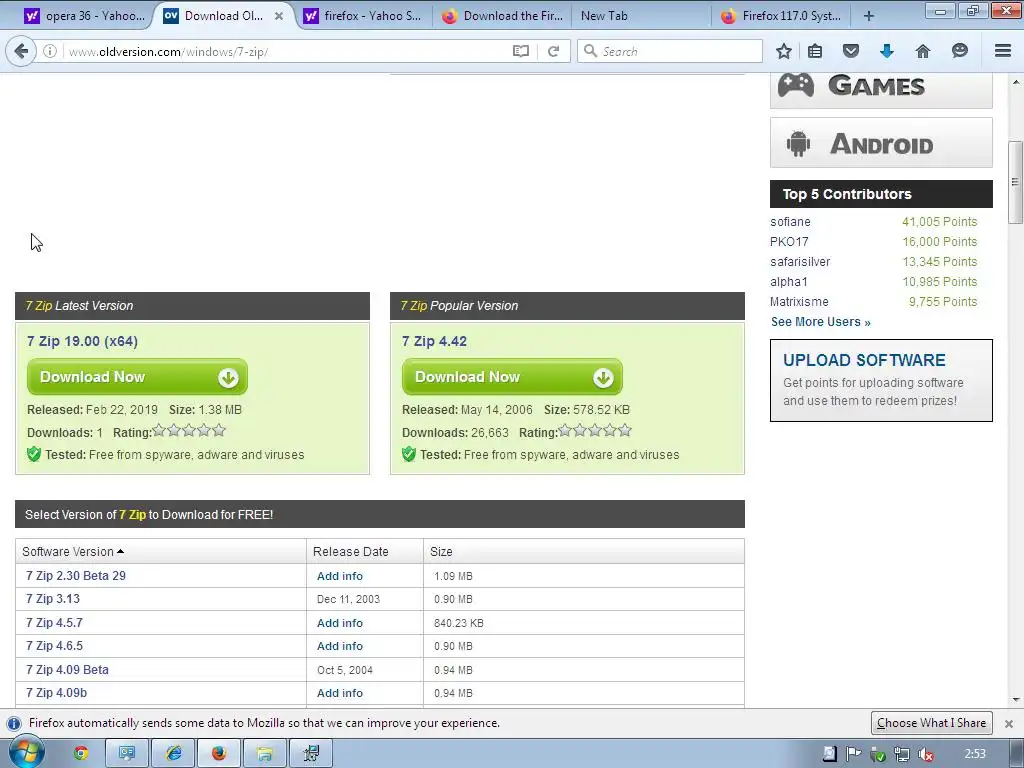This screenshot has height=768, width=1024.
Task: Open contributor safarisilver profile
Action: coord(800,261)
